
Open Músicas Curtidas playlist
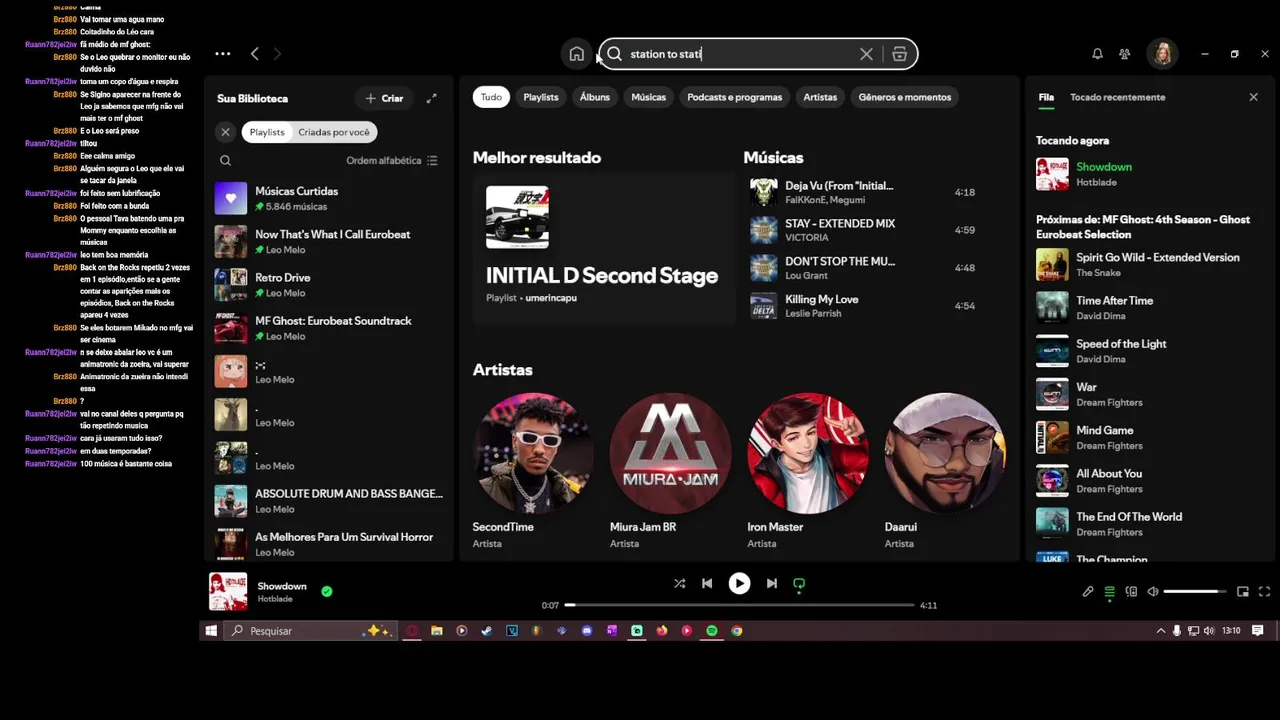tap(329, 198)
